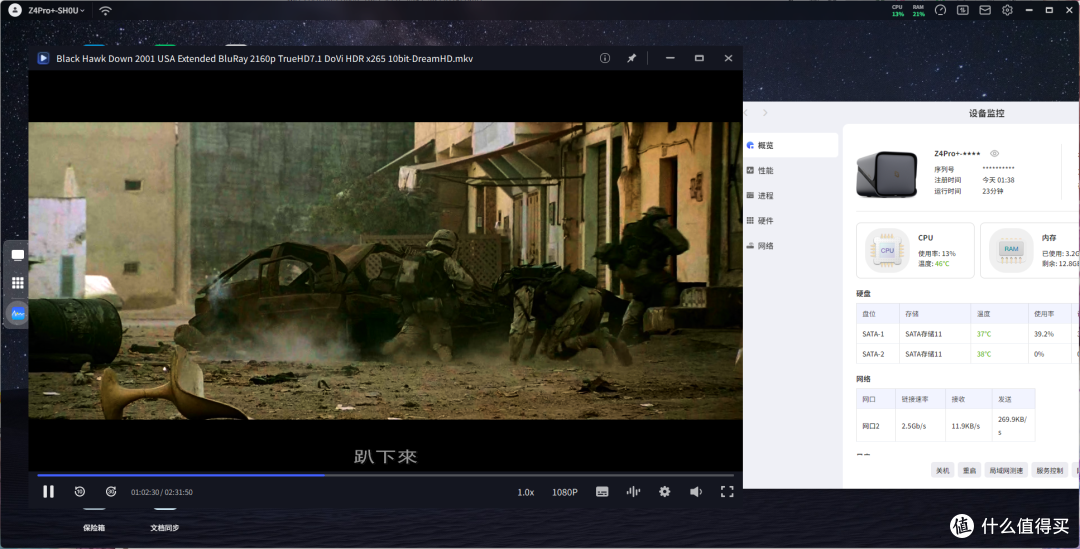Click the 38℃ temperature value

coord(984,354)
